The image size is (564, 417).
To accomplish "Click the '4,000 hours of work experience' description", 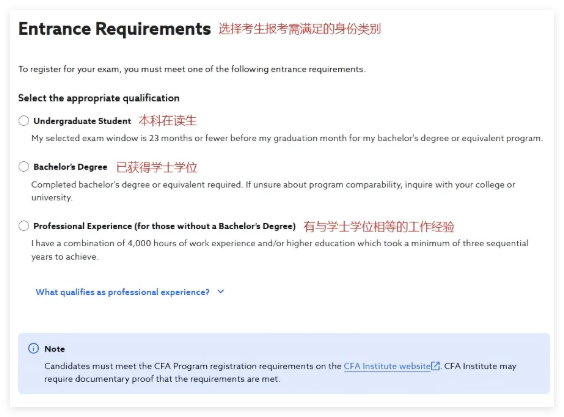I will point(280,250).
